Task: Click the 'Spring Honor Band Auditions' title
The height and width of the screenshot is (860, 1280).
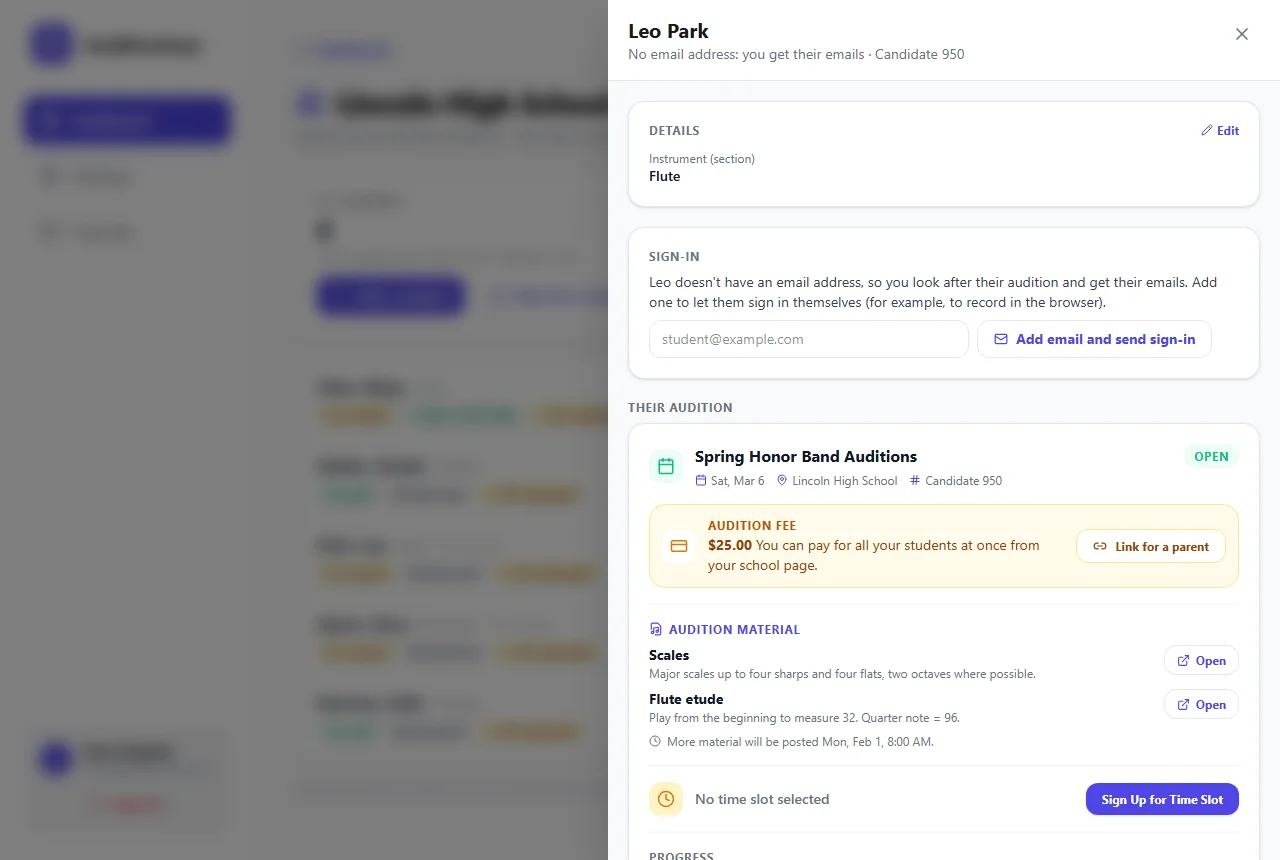Action: pyautogui.click(x=806, y=456)
